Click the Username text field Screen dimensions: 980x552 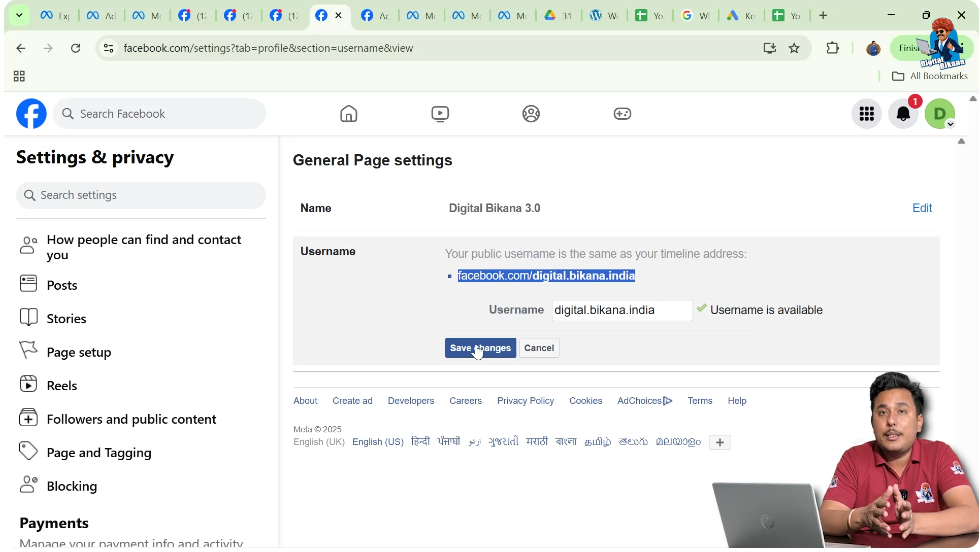click(622, 310)
